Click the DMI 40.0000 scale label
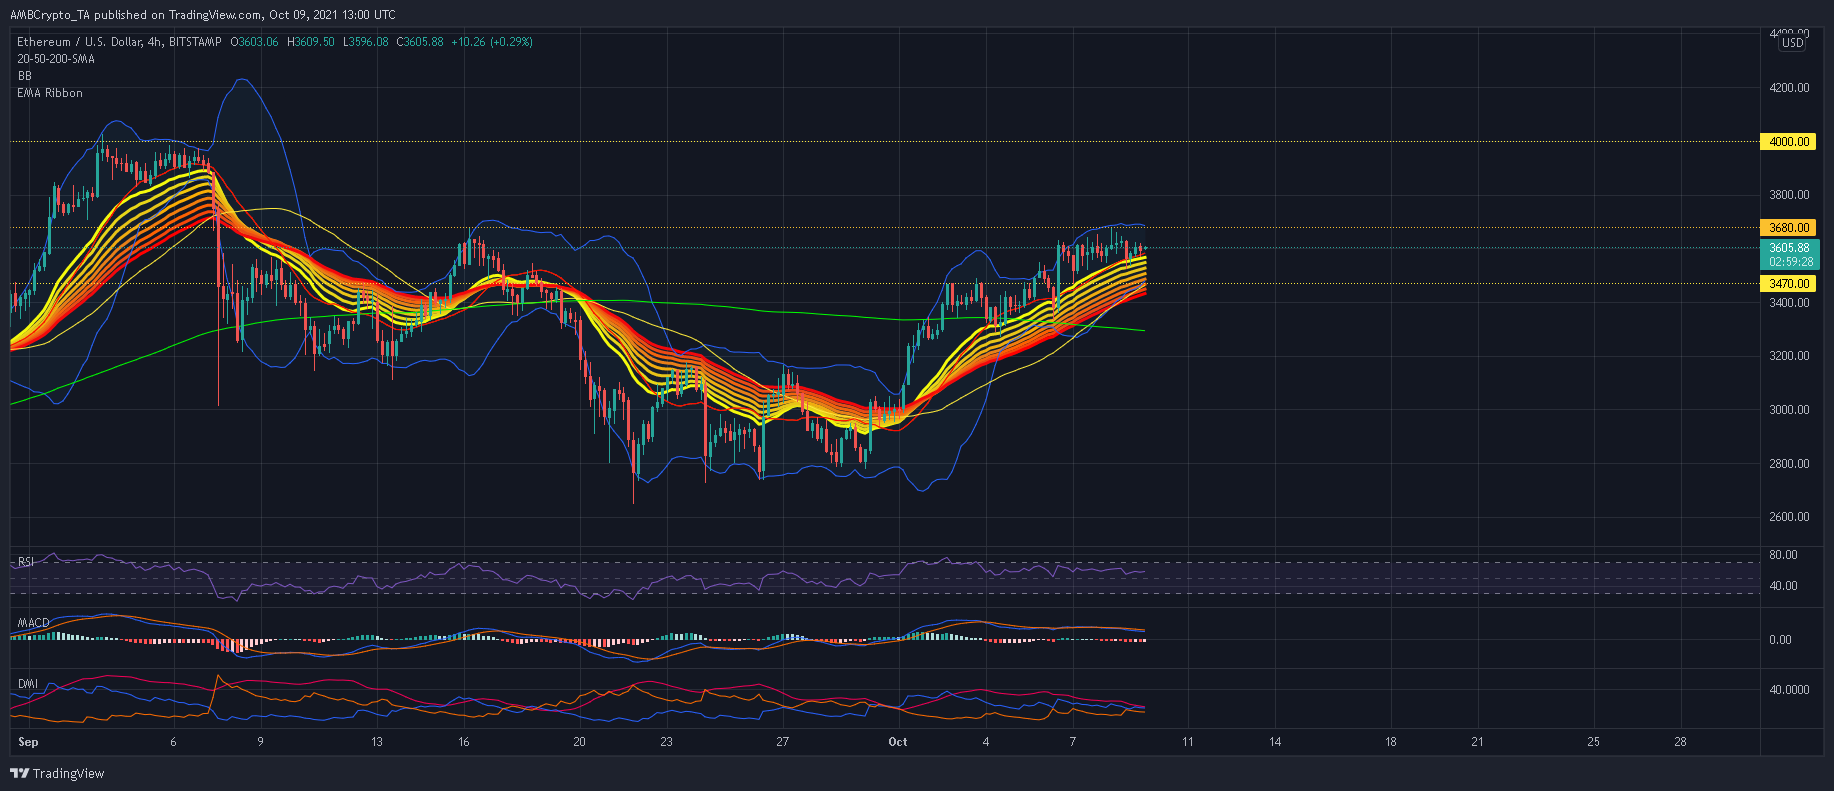1834x791 pixels. coord(1789,690)
